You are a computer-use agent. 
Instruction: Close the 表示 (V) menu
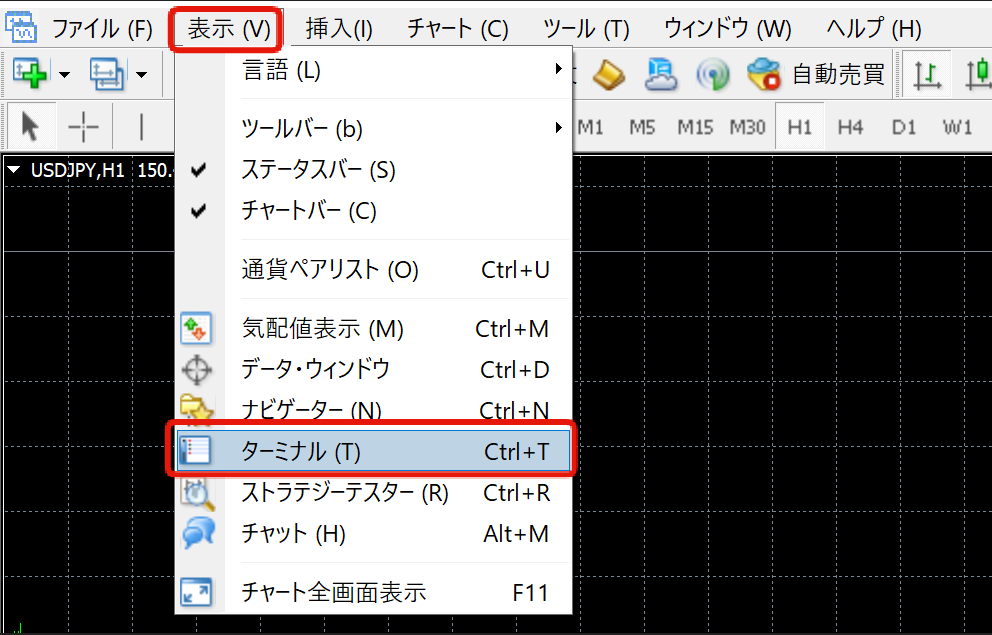click(x=228, y=28)
